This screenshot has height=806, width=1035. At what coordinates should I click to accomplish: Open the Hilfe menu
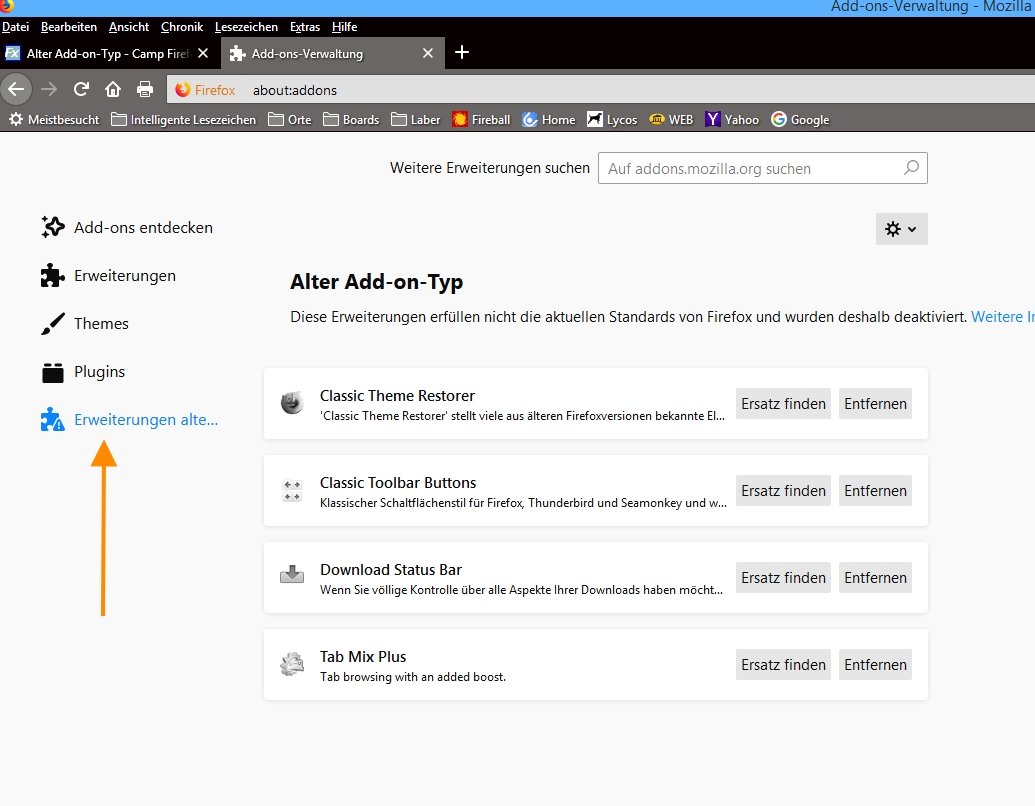[345, 27]
